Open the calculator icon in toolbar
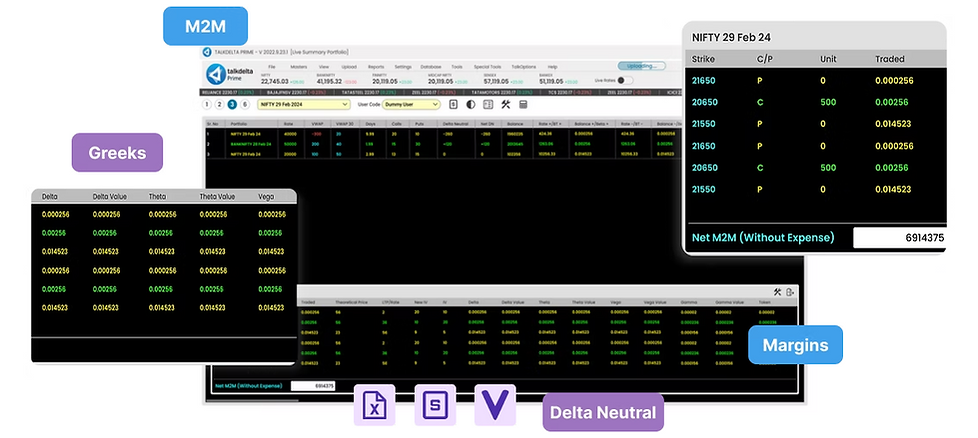This screenshot has width=978, height=438. click(x=523, y=105)
